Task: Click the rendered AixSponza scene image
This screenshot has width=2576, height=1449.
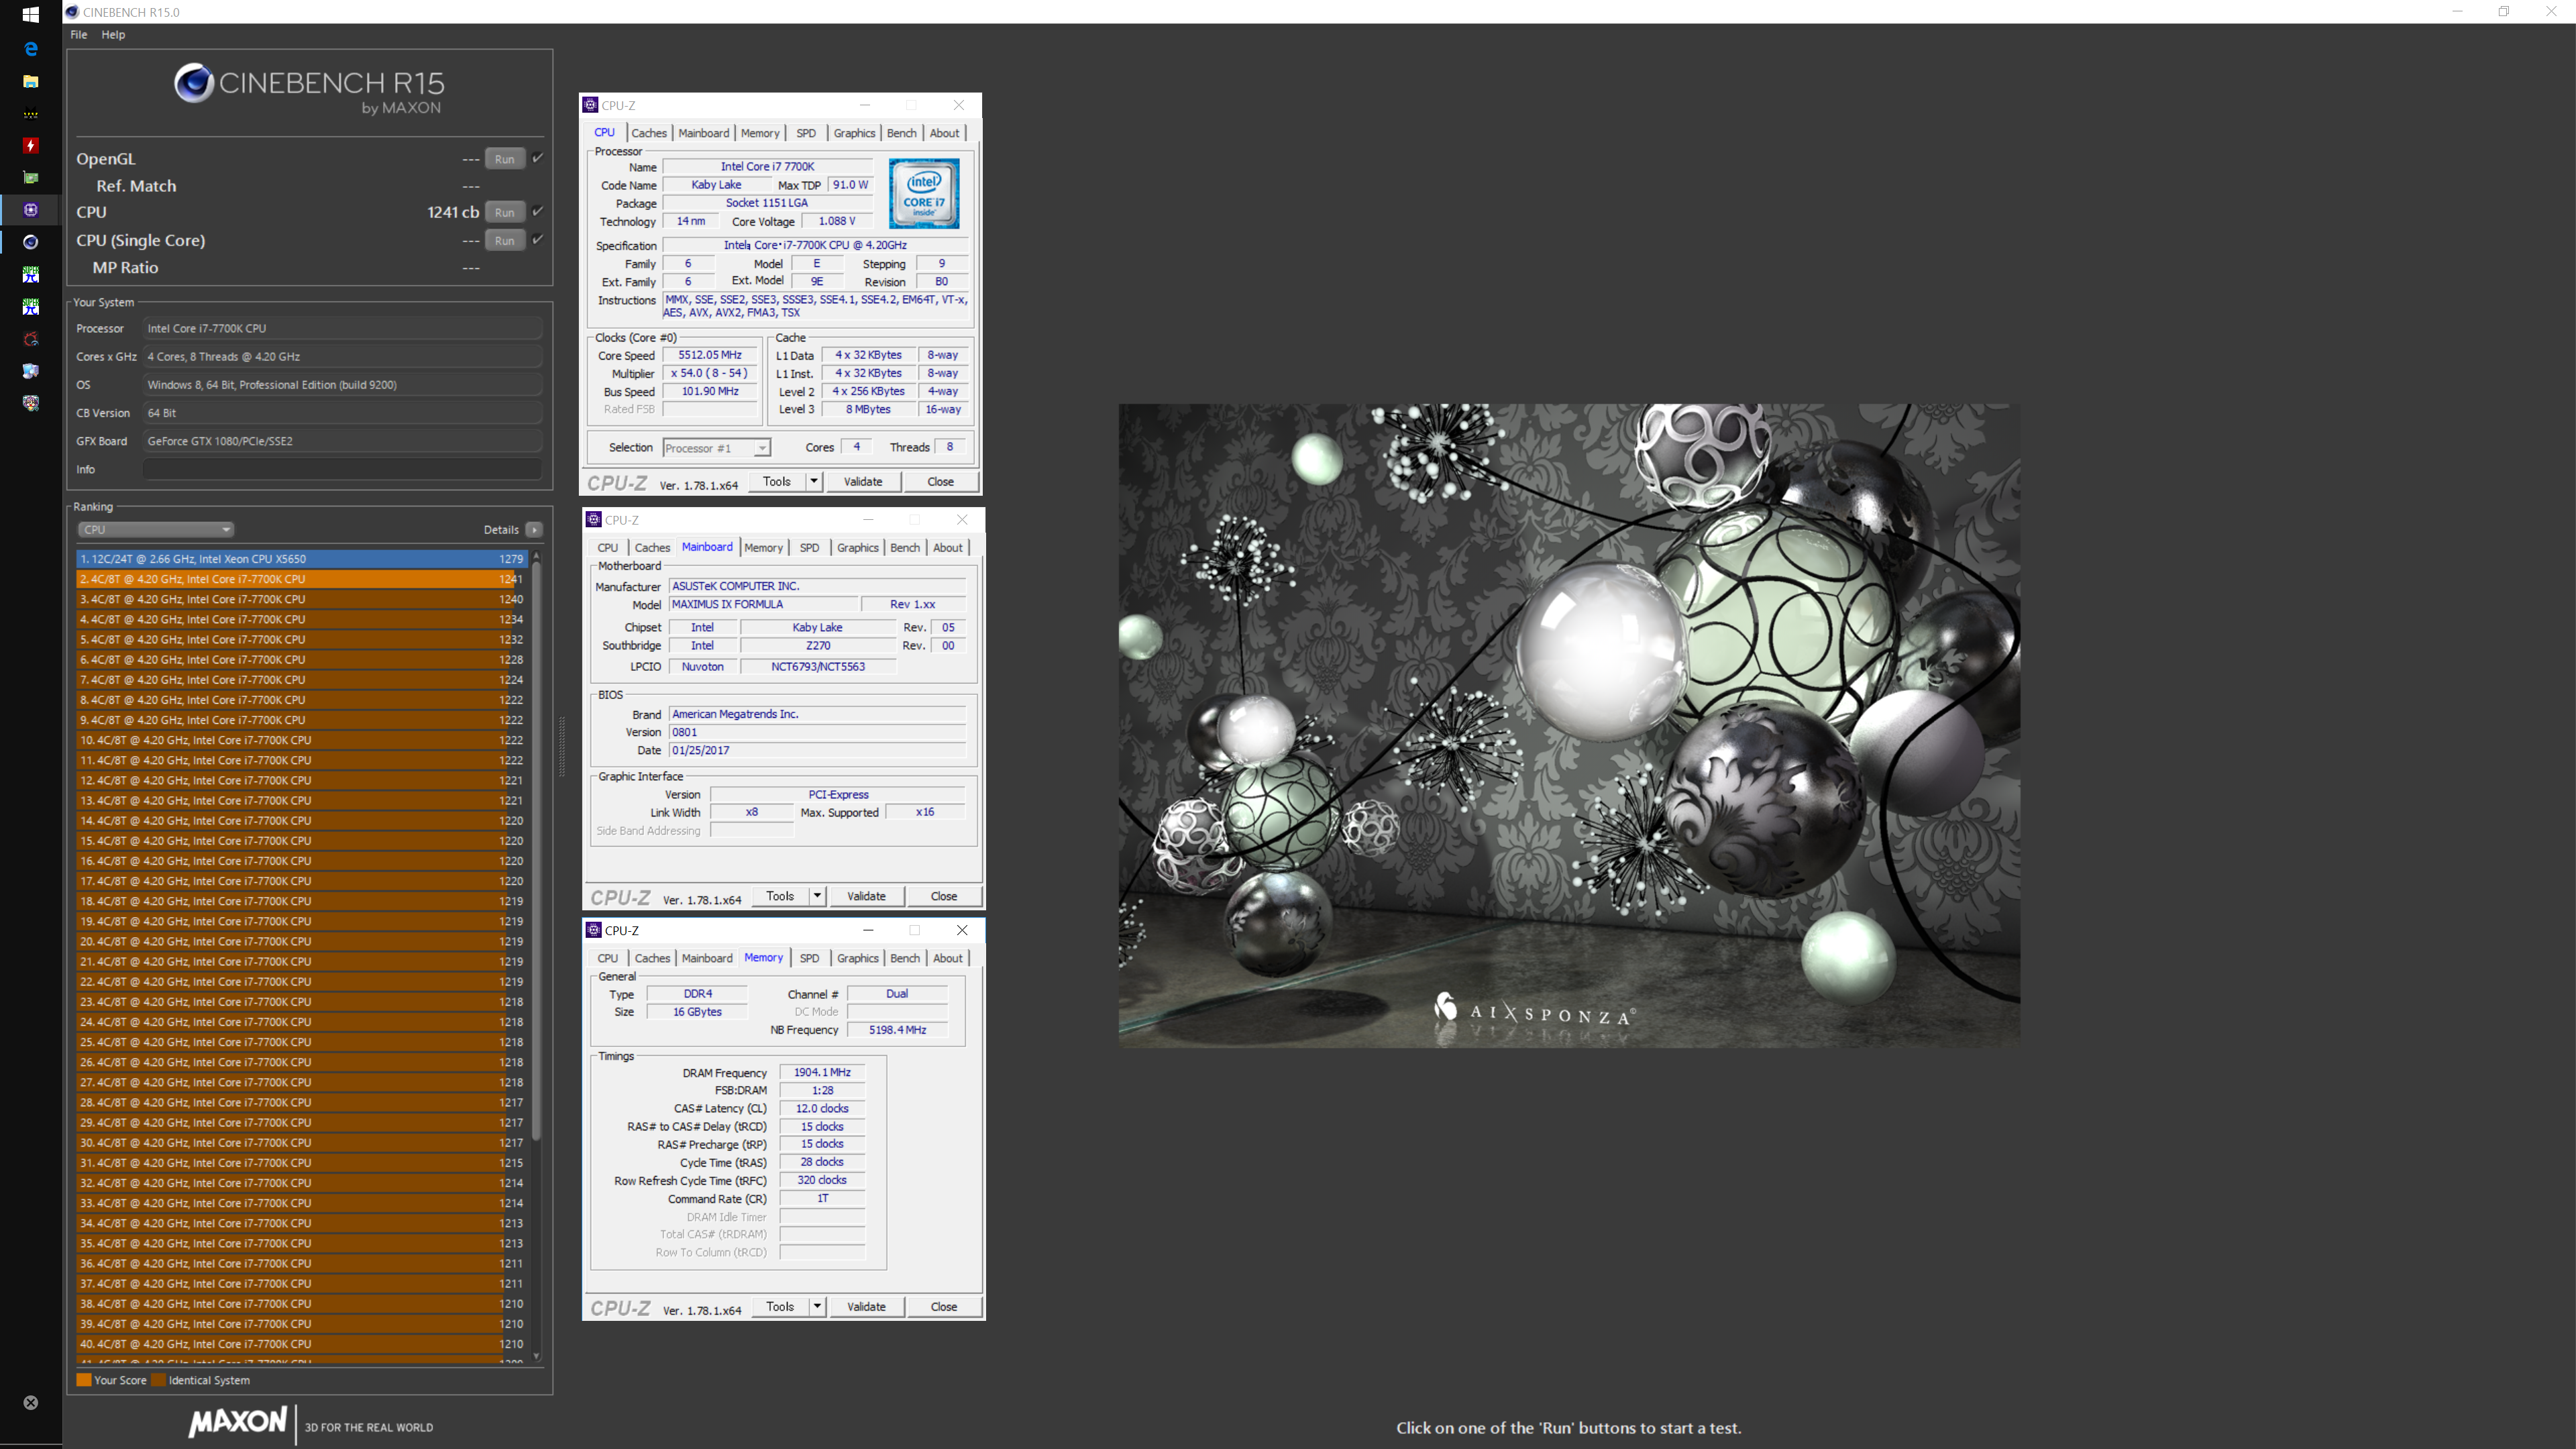Action: pos(1568,725)
